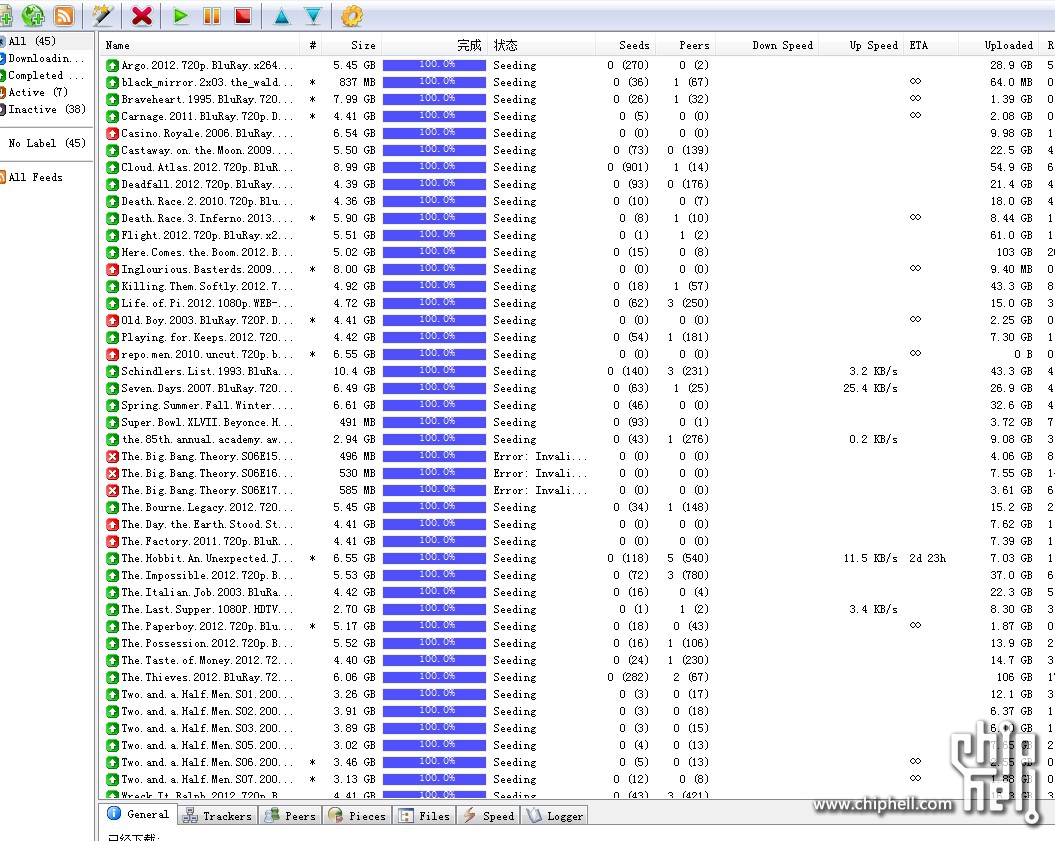Pause torrents with the orange pause icon
1055x841 pixels.
point(212,15)
